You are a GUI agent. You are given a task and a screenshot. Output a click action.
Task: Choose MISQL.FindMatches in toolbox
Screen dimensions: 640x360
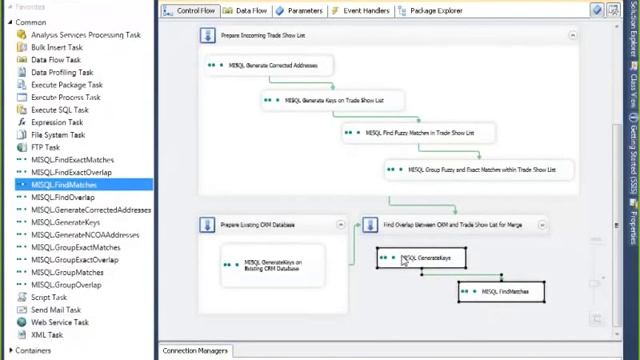(84, 184)
